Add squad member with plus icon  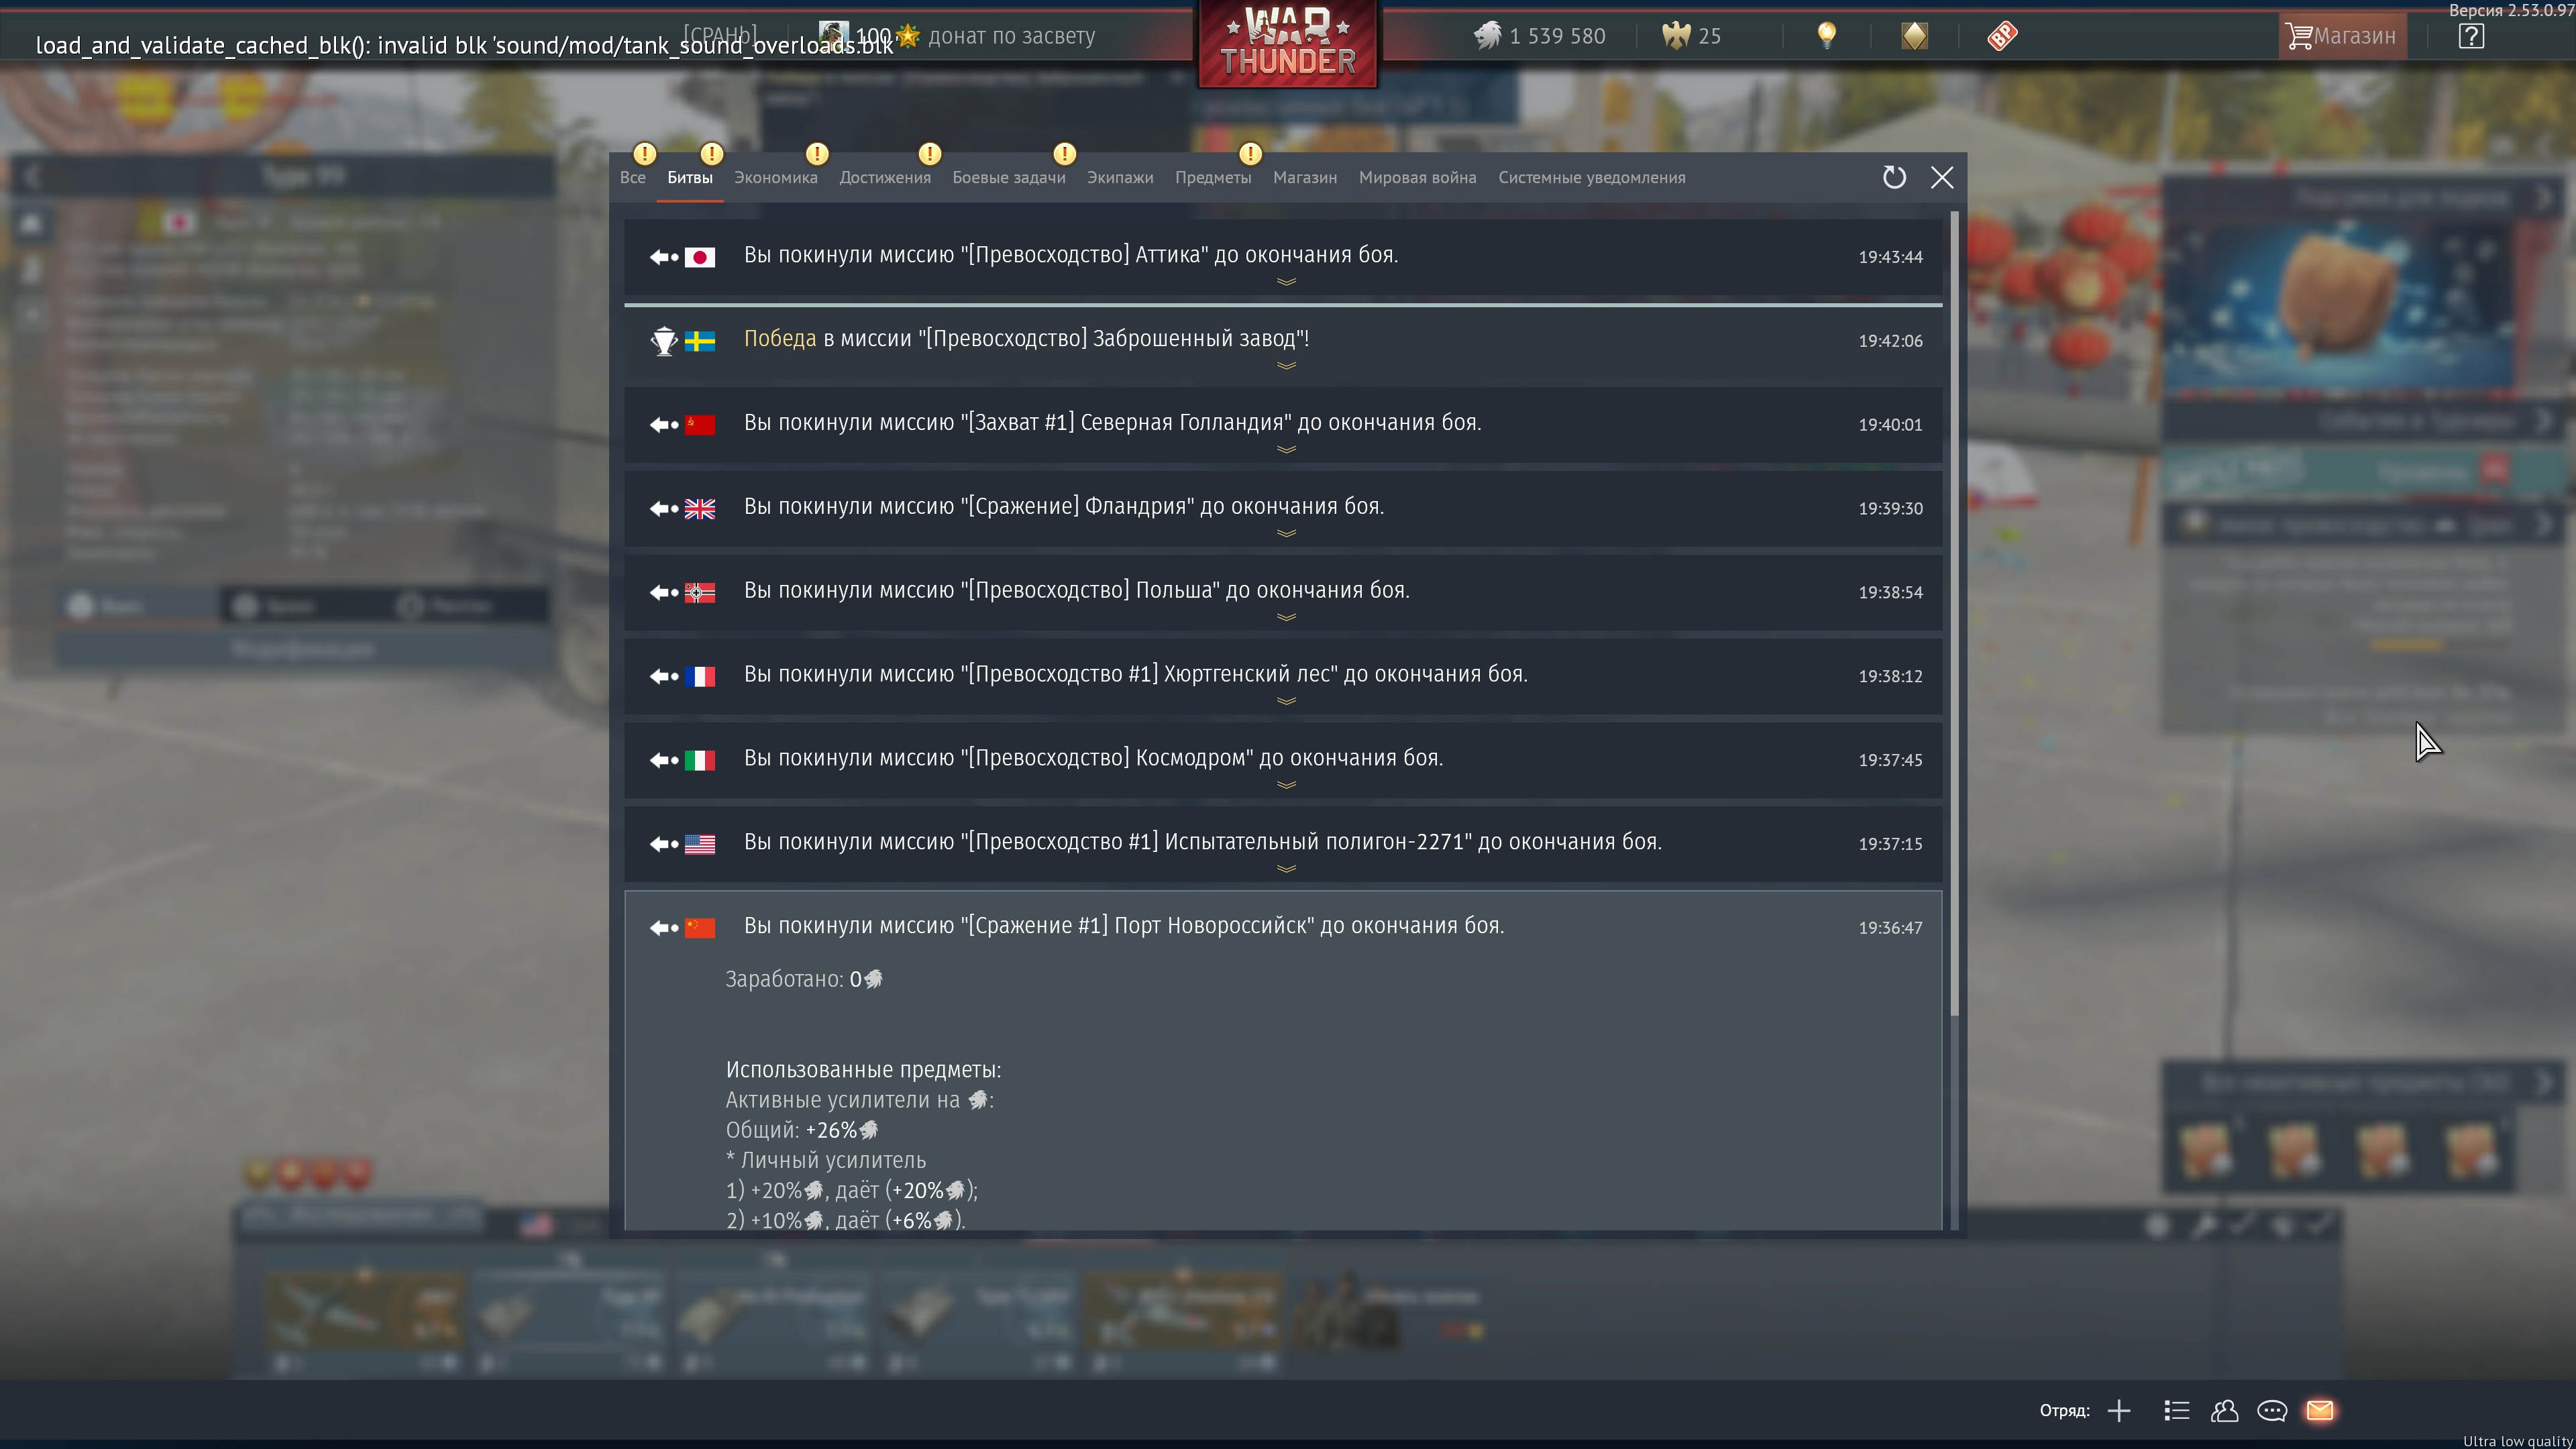tap(2119, 1410)
